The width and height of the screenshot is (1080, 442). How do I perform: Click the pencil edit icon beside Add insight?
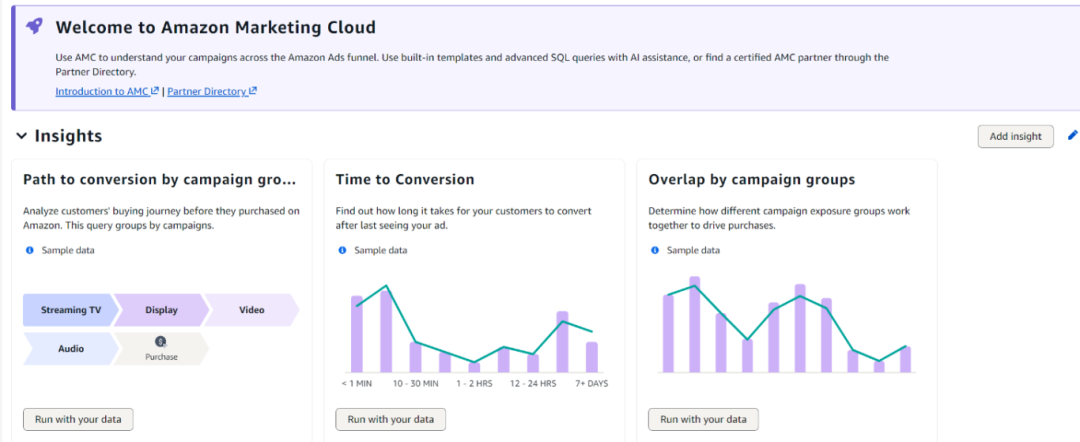tap(1073, 135)
